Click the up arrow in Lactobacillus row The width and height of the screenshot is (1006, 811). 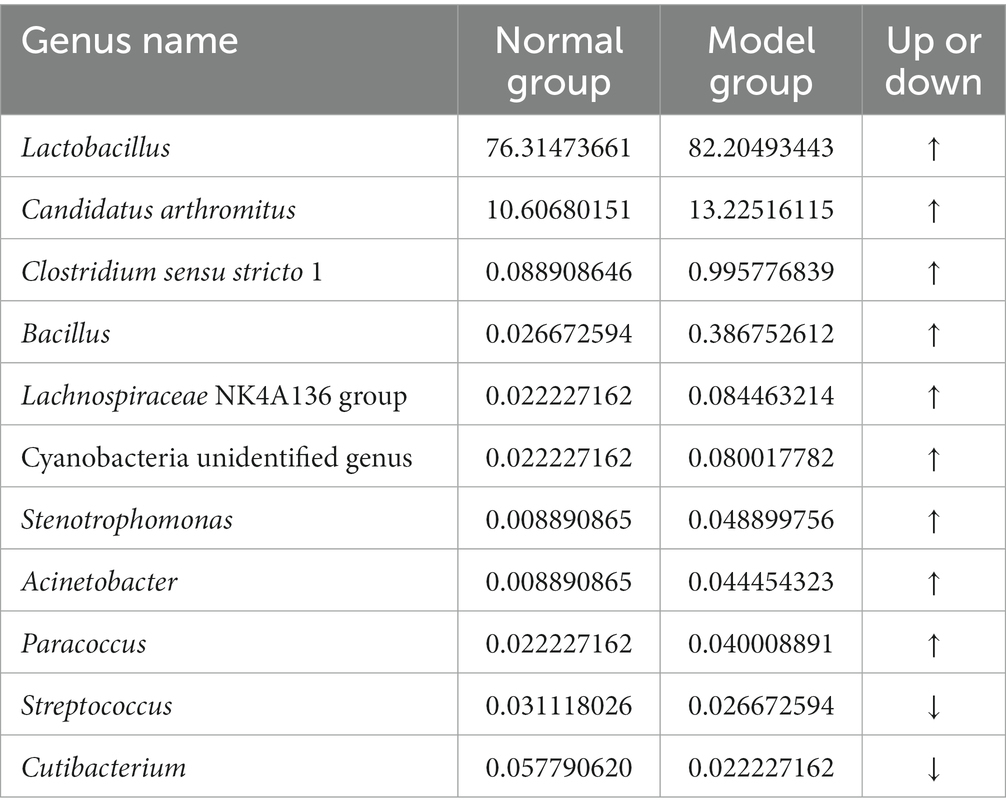click(x=934, y=148)
